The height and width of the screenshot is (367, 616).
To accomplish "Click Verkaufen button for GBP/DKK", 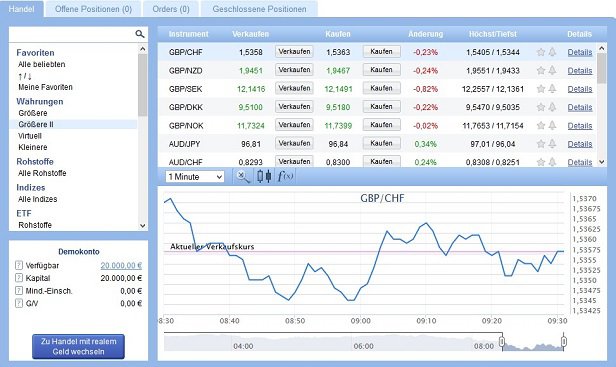I will click(294, 107).
